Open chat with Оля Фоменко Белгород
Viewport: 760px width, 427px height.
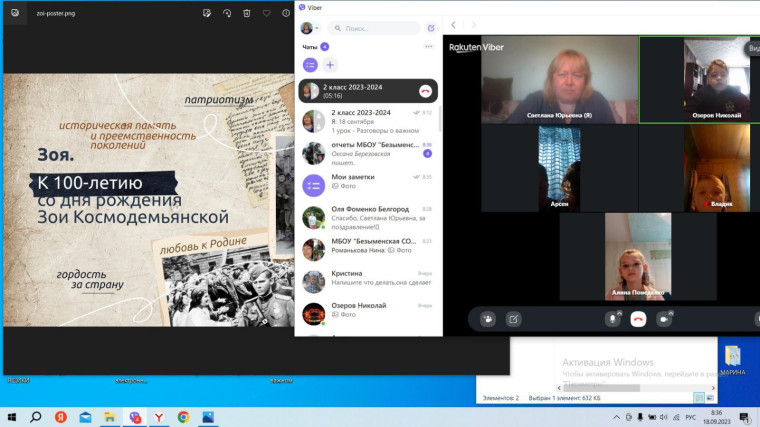tap(368, 217)
